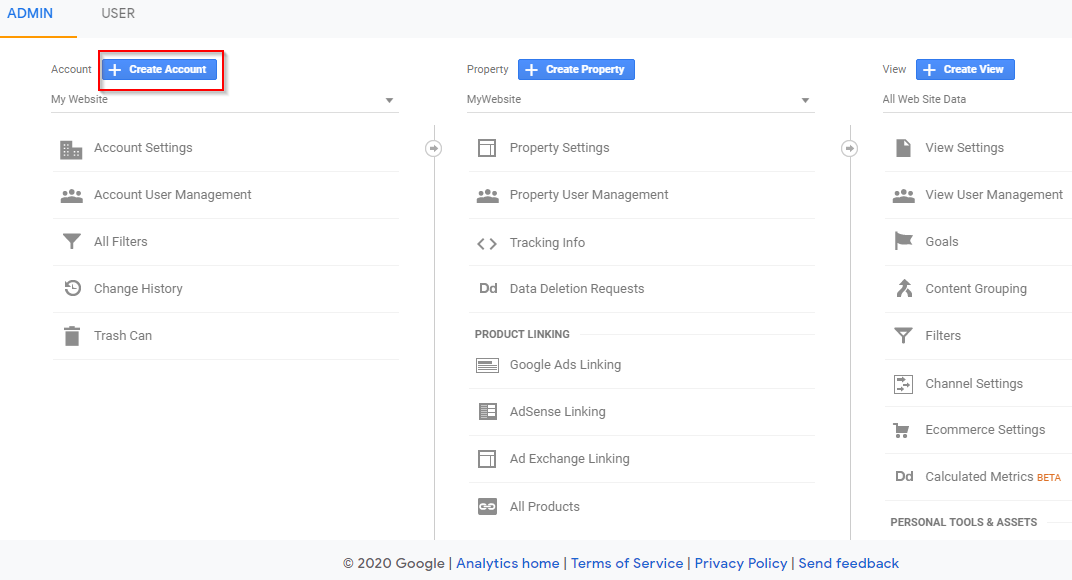Click the Content Grouping icon
1072x580 pixels.
(x=903, y=289)
